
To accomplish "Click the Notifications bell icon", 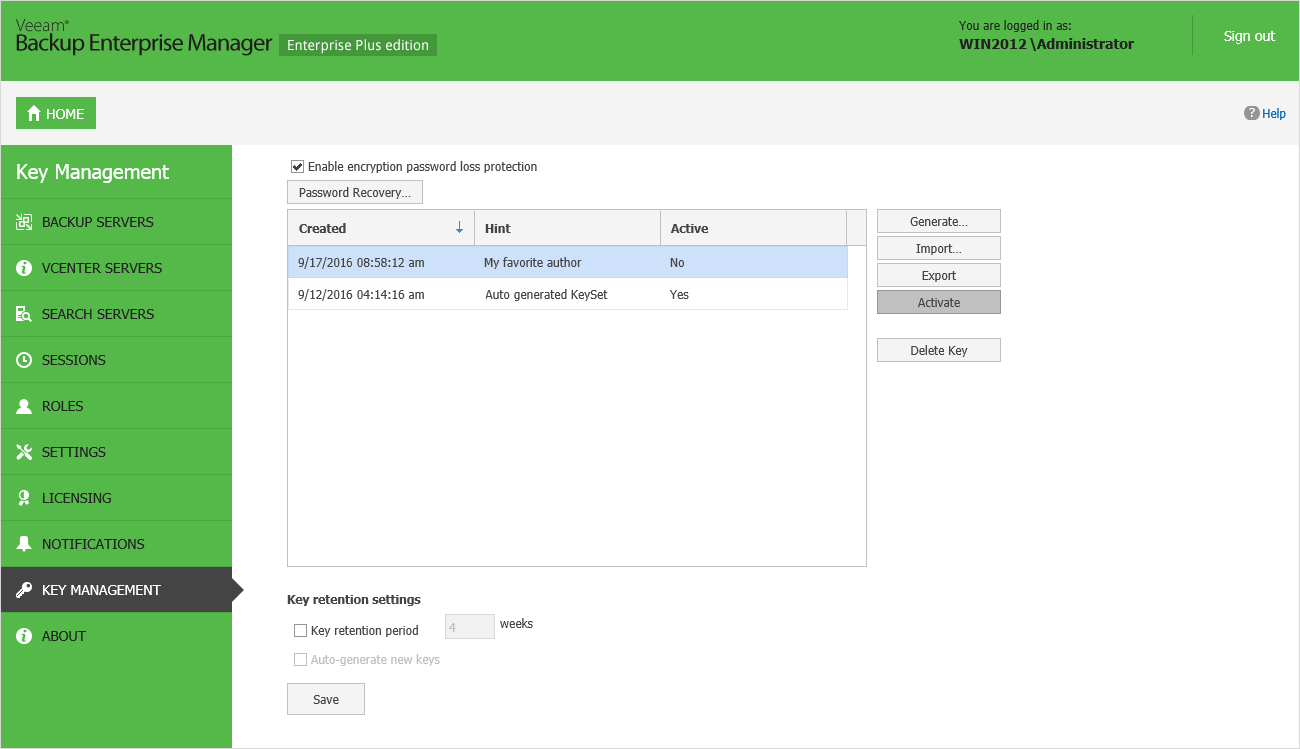I will [x=24, y=544].
